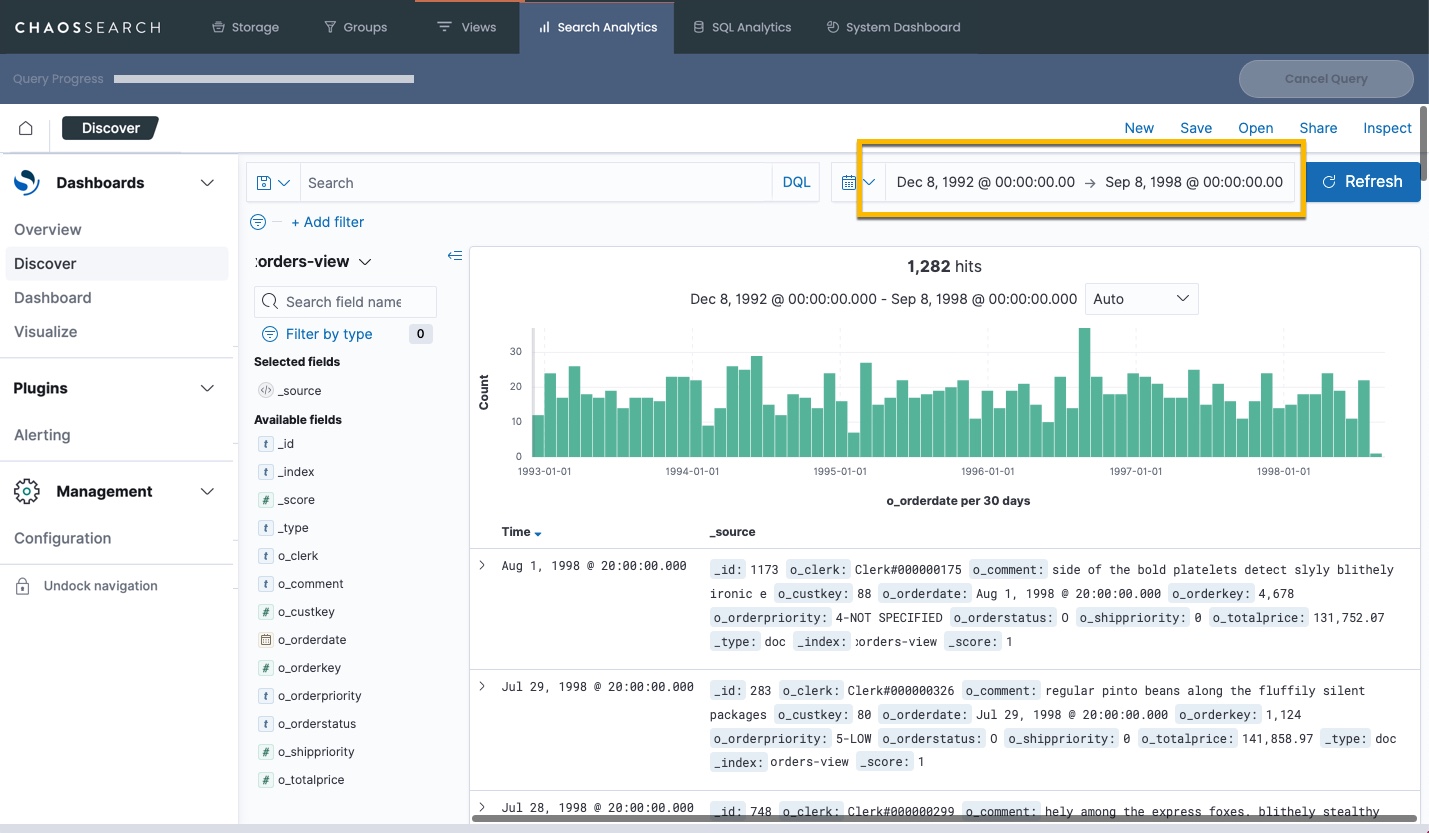
Task: Click the Search field name input
Action: [345, 302]
